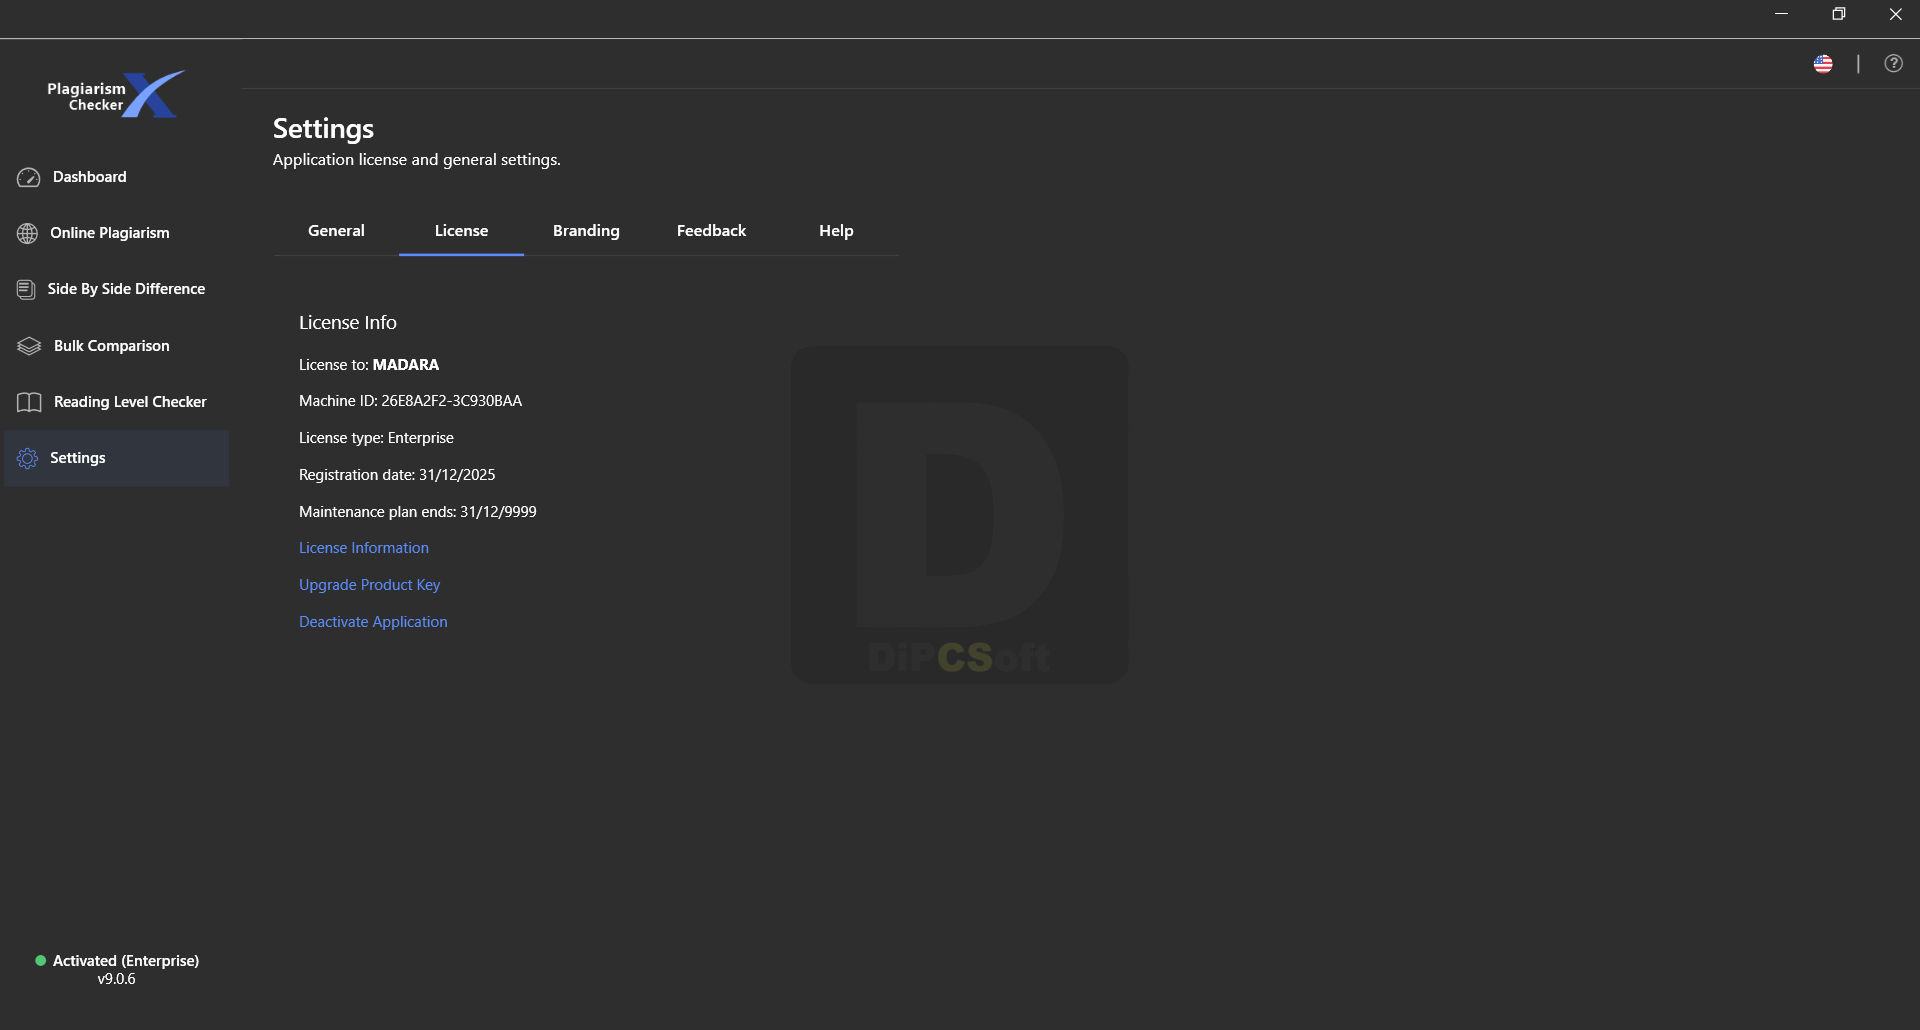Click the Activated (Enterprise) status text
The height and width of the screenshot is (1030, 1920).
[126, 961]
